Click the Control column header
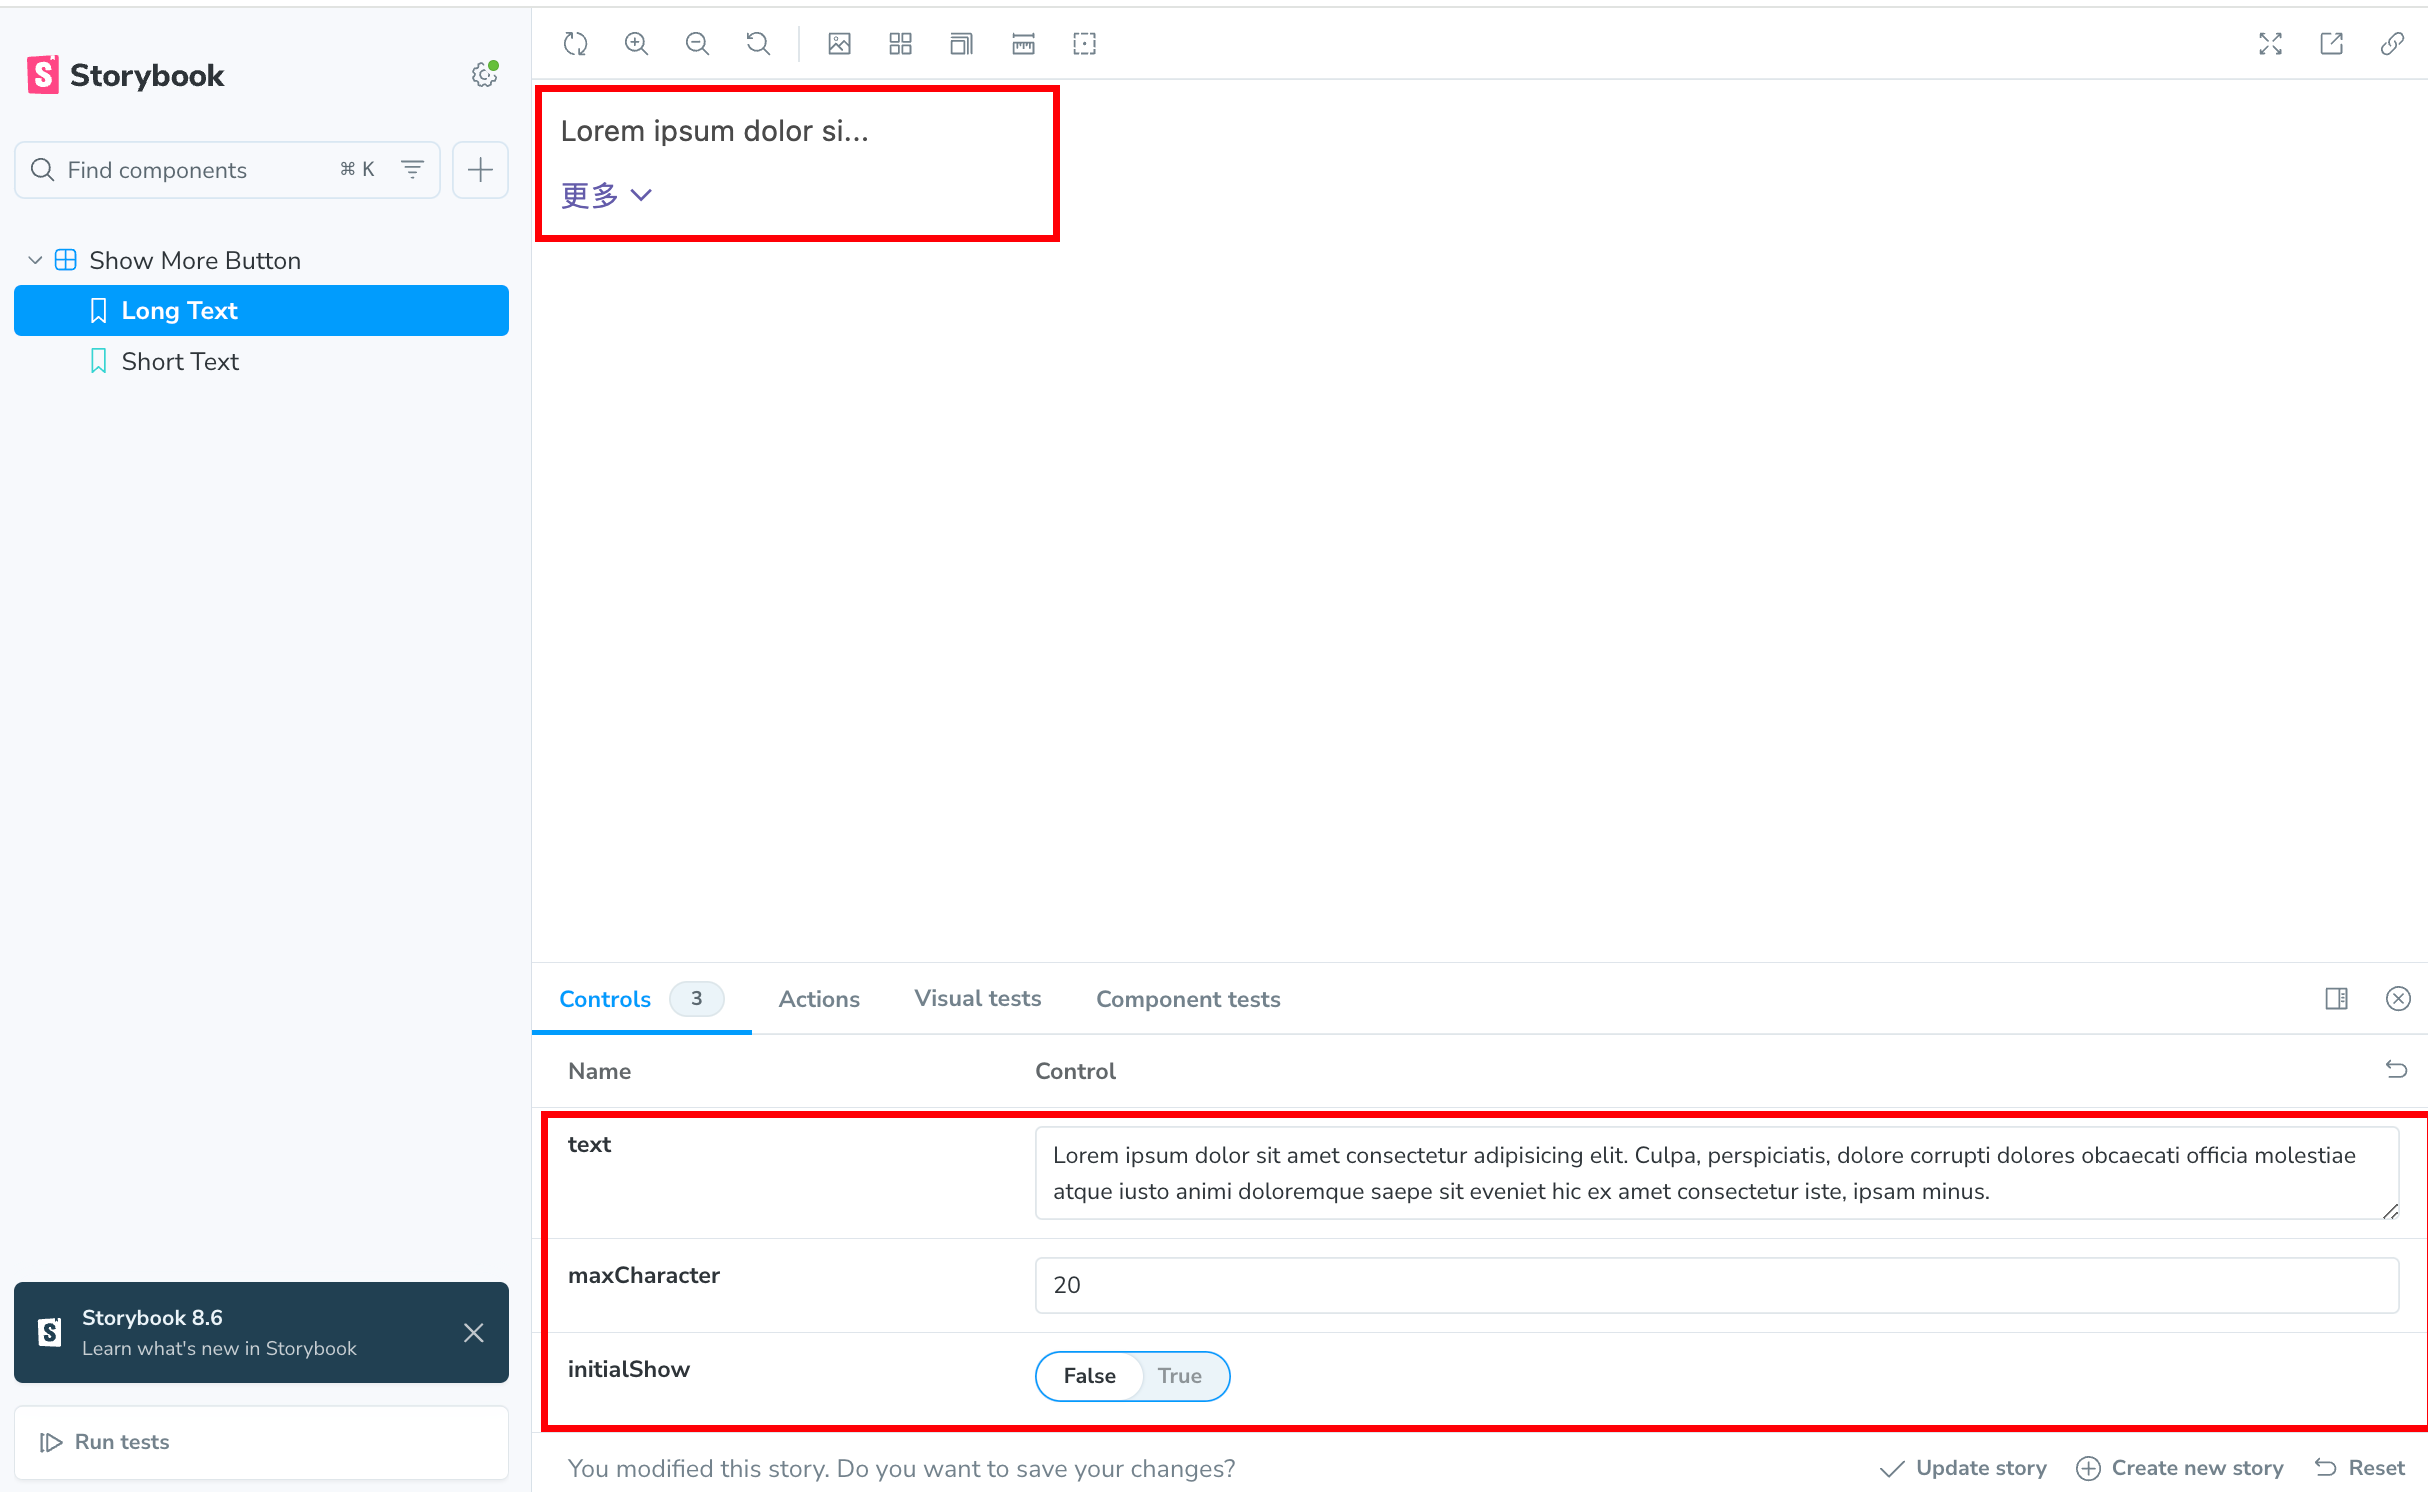The width and height of the screenshot is (2428, 1492). coord(1075,1071)
